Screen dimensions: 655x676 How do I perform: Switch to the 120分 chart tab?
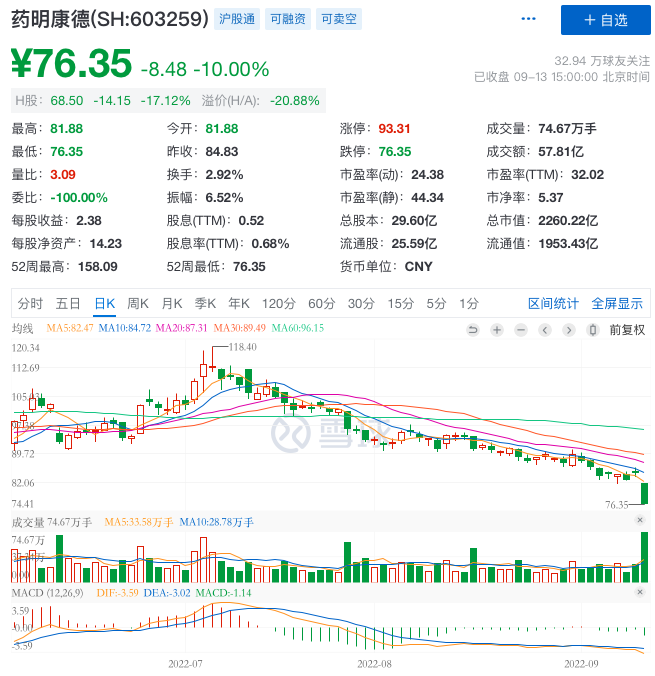(x=279, y=304)
